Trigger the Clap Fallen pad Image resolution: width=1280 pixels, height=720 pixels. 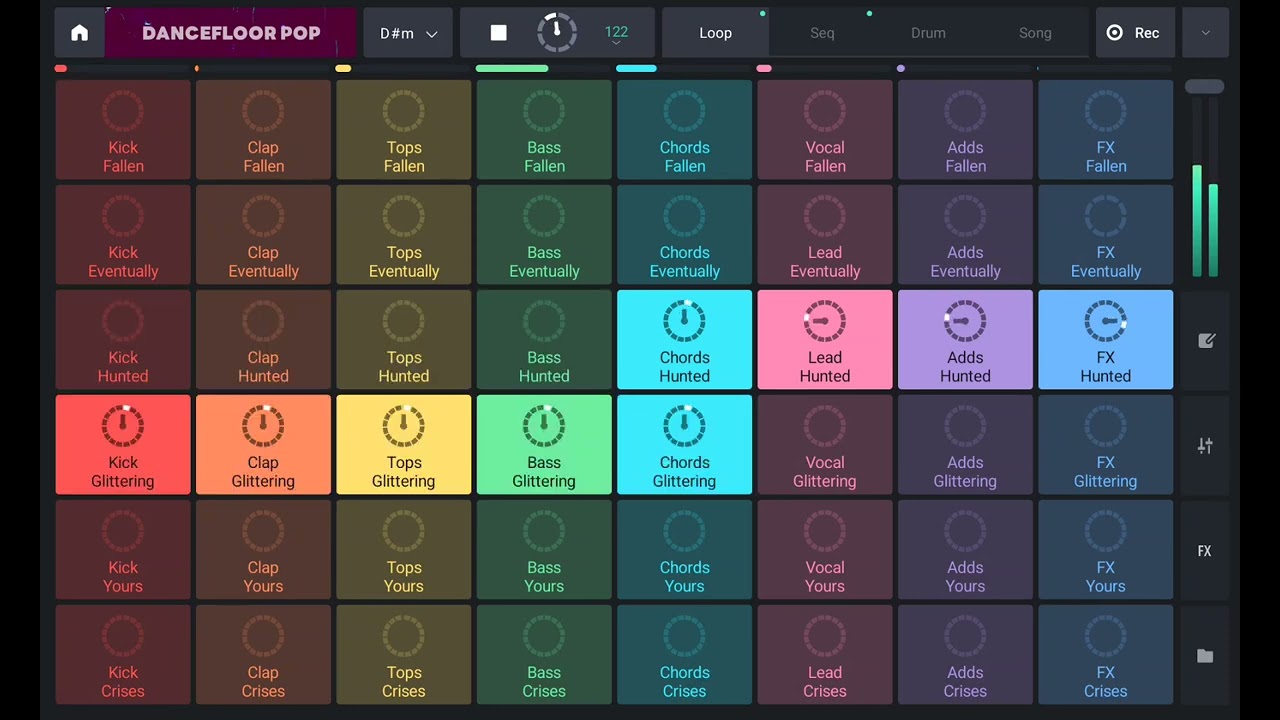(263, 130)
